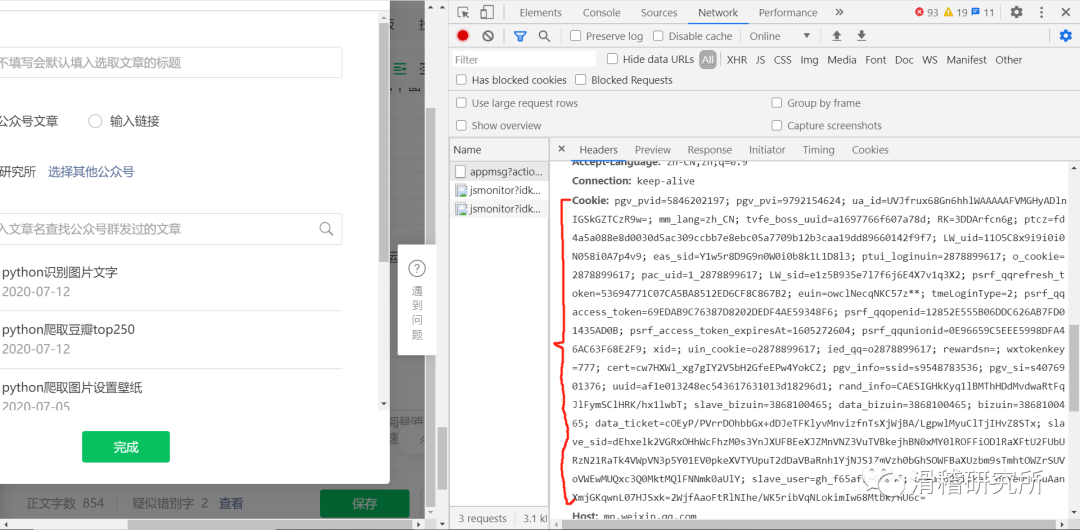The width and height of the screenshot is (1080, 530).
Task: Click the 遇到问题 help question icon
Action: click(x=417, y=268)
